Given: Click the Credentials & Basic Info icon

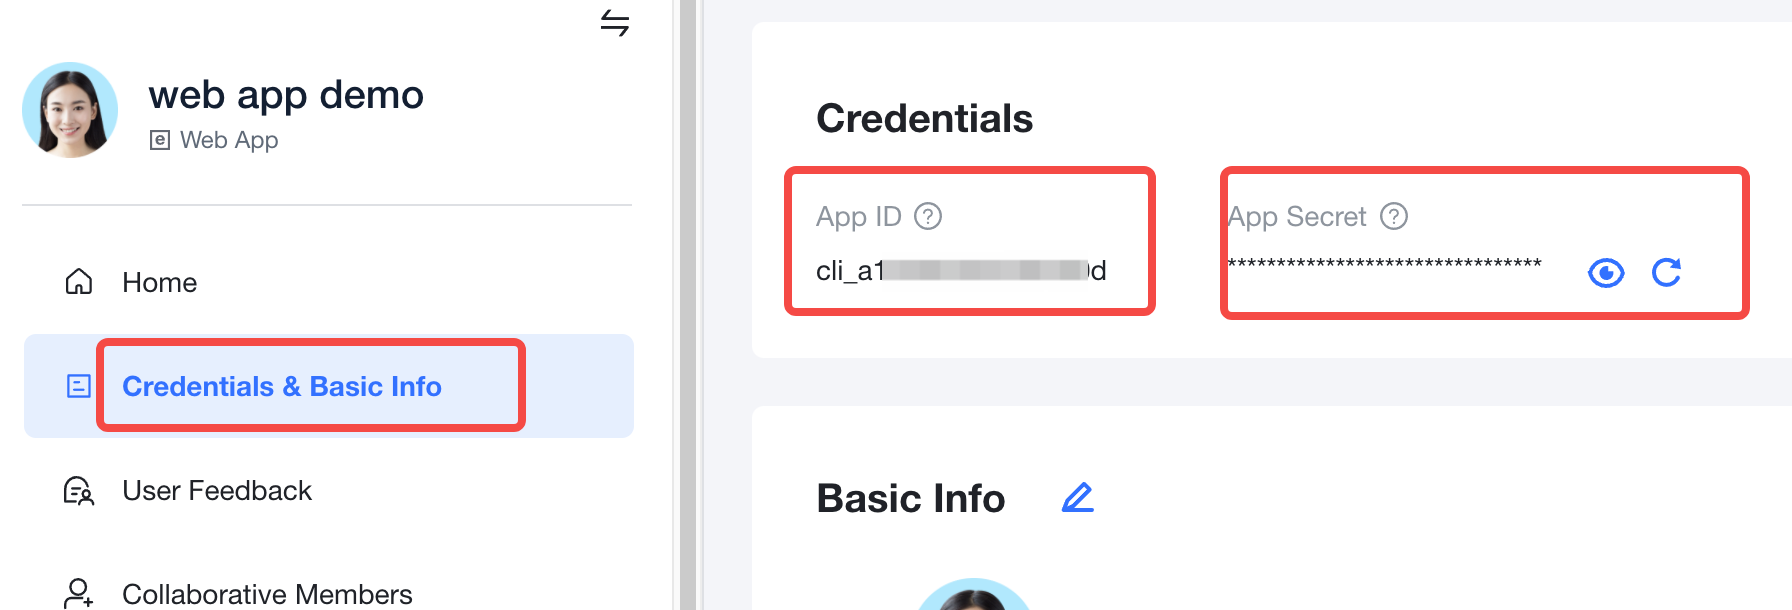Looking at the screenshot, I should pos(78,386).
